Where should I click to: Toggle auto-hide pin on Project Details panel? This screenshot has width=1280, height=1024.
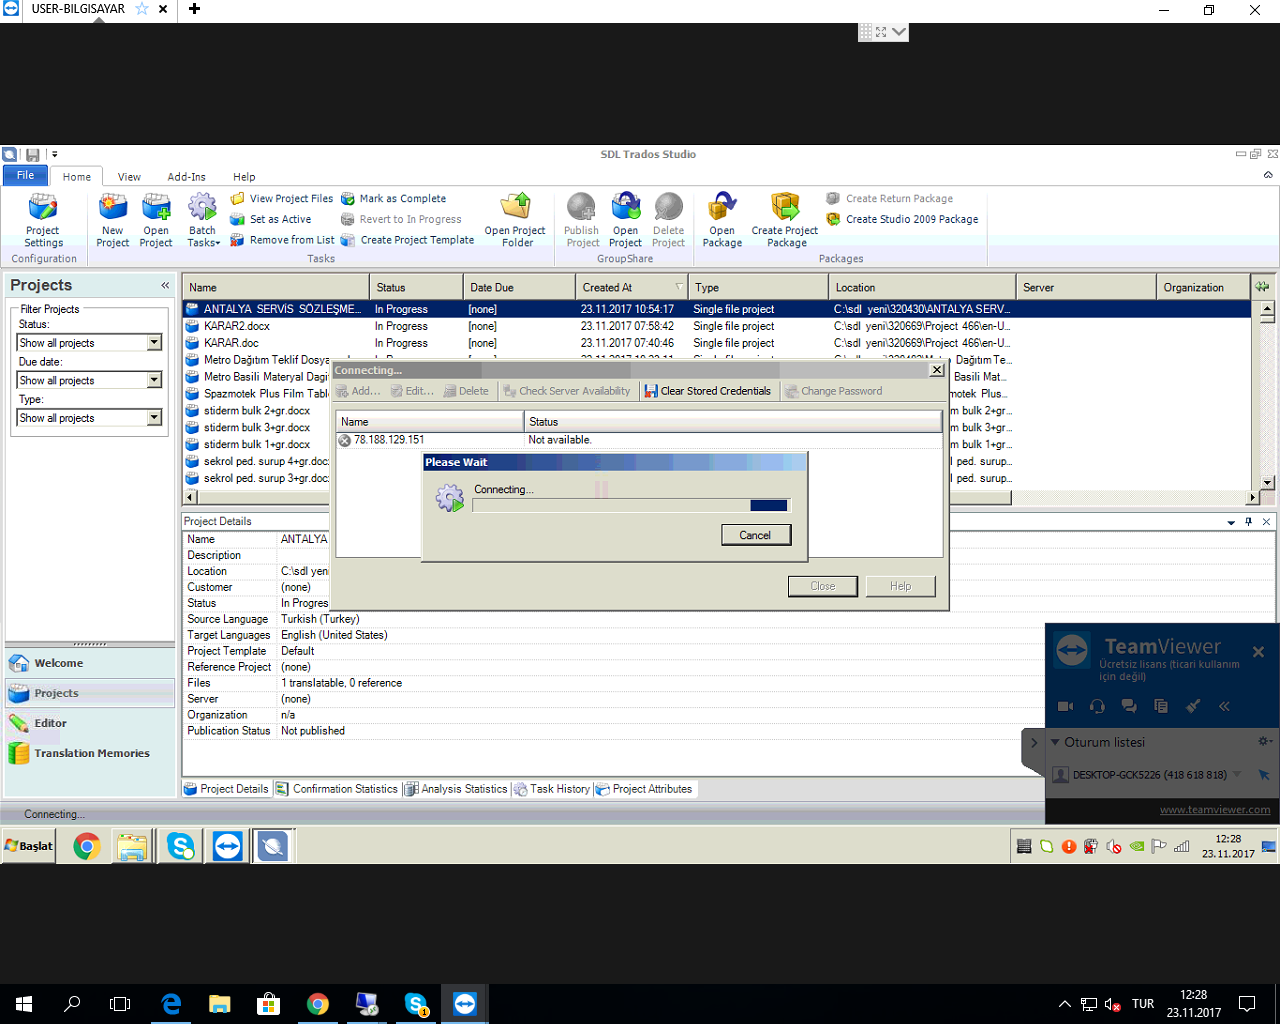(1248, 522)
